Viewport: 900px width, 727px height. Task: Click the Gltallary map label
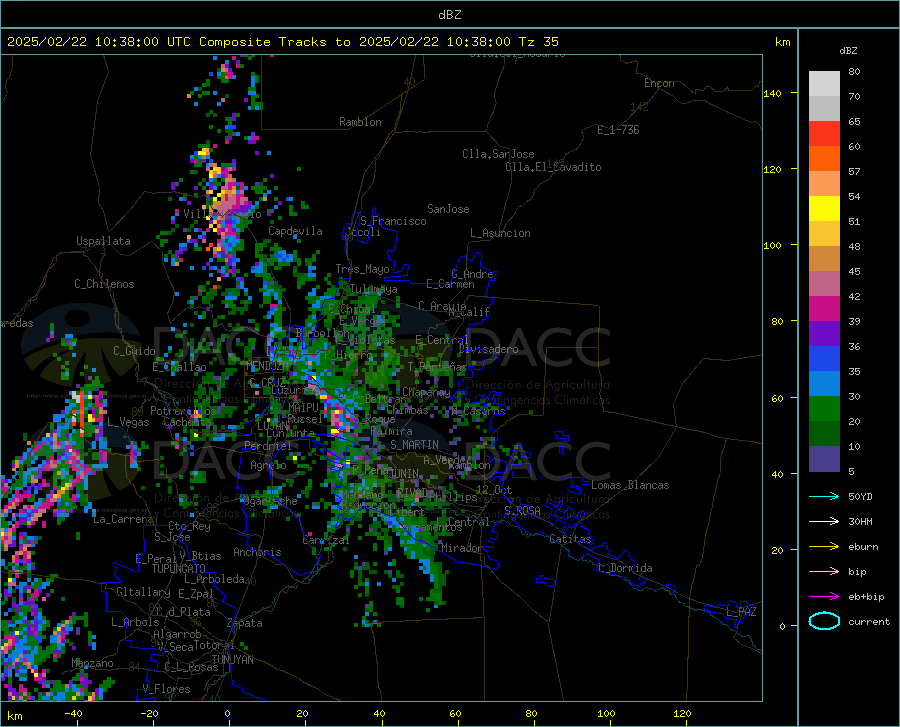point(143,592)
